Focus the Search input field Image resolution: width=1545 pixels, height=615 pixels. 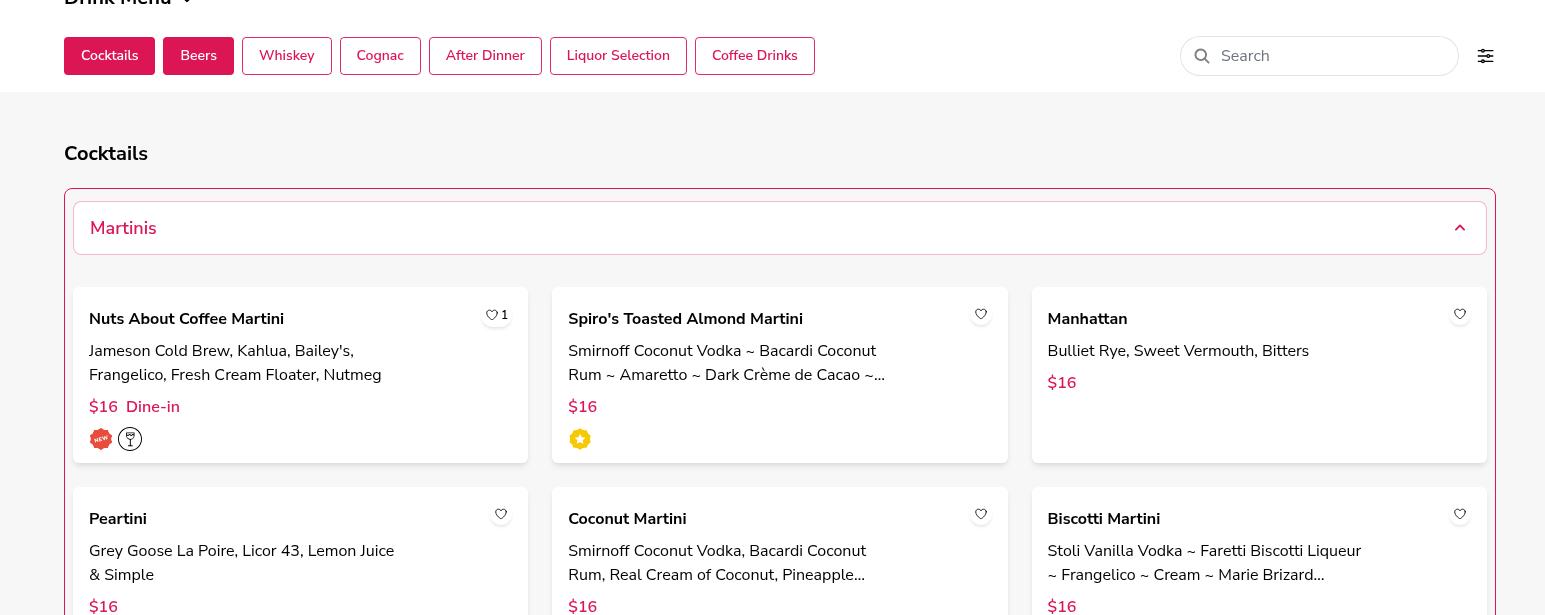[x=1330, y=56]
